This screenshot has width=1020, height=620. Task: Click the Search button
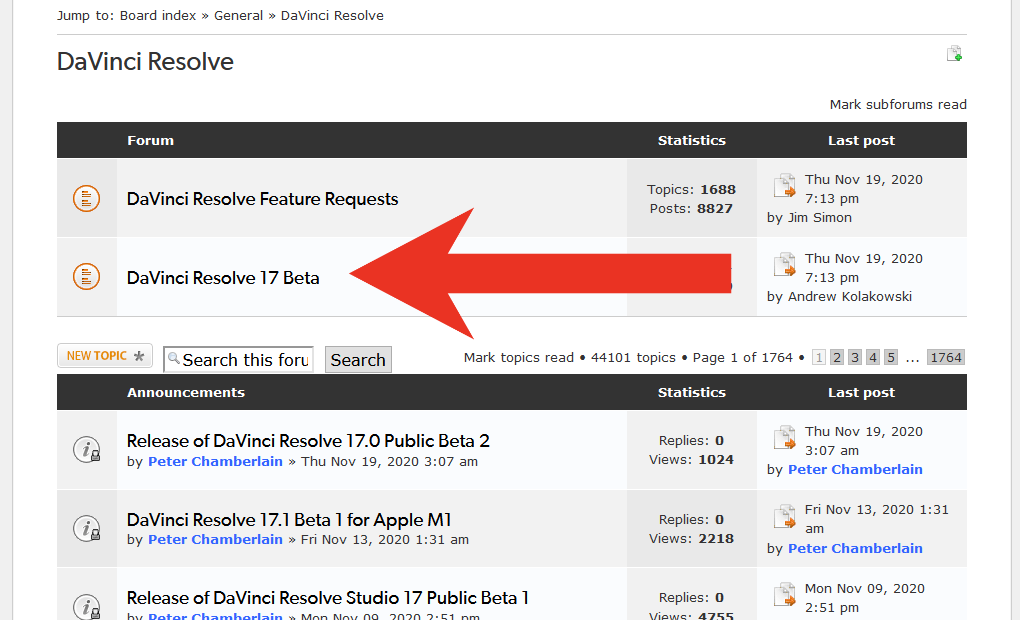tap(358, 360)
